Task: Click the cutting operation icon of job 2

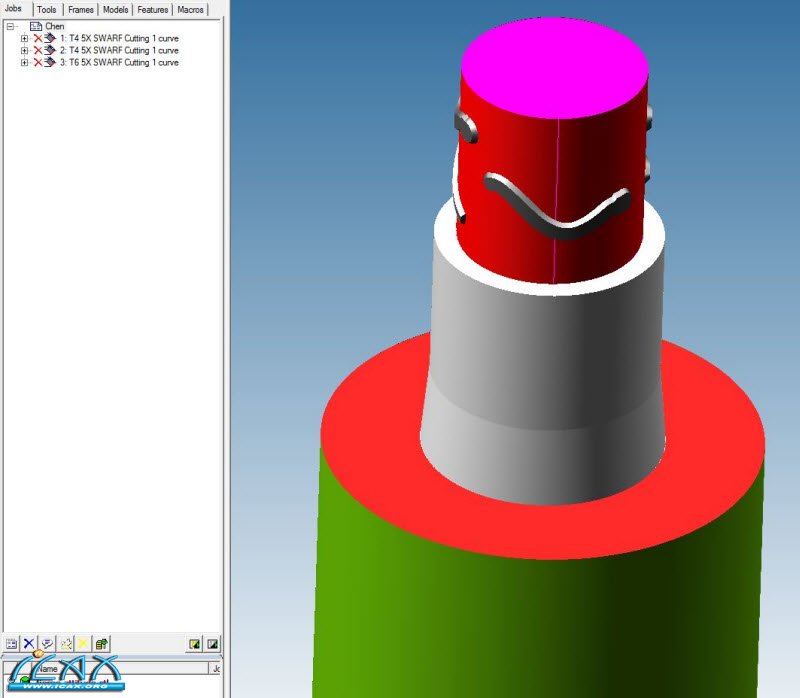Action: click(x=49, y=50)
